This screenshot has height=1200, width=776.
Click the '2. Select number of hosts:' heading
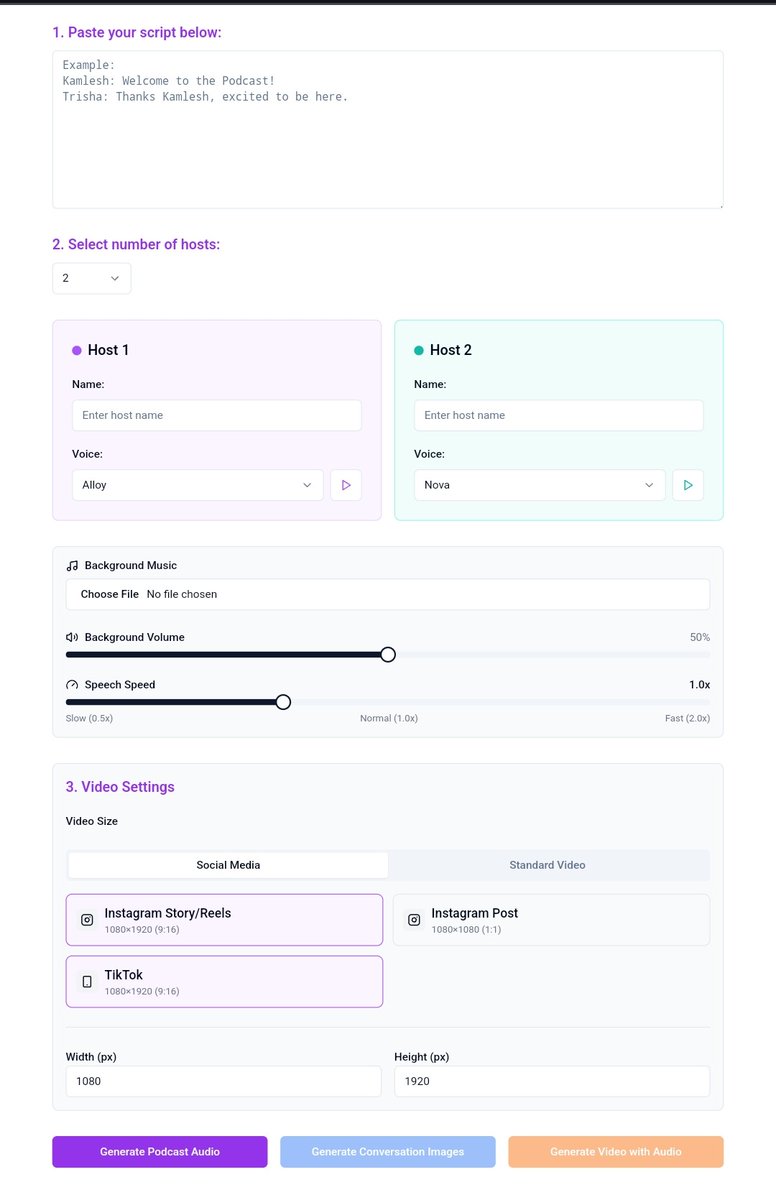(136, 244)
